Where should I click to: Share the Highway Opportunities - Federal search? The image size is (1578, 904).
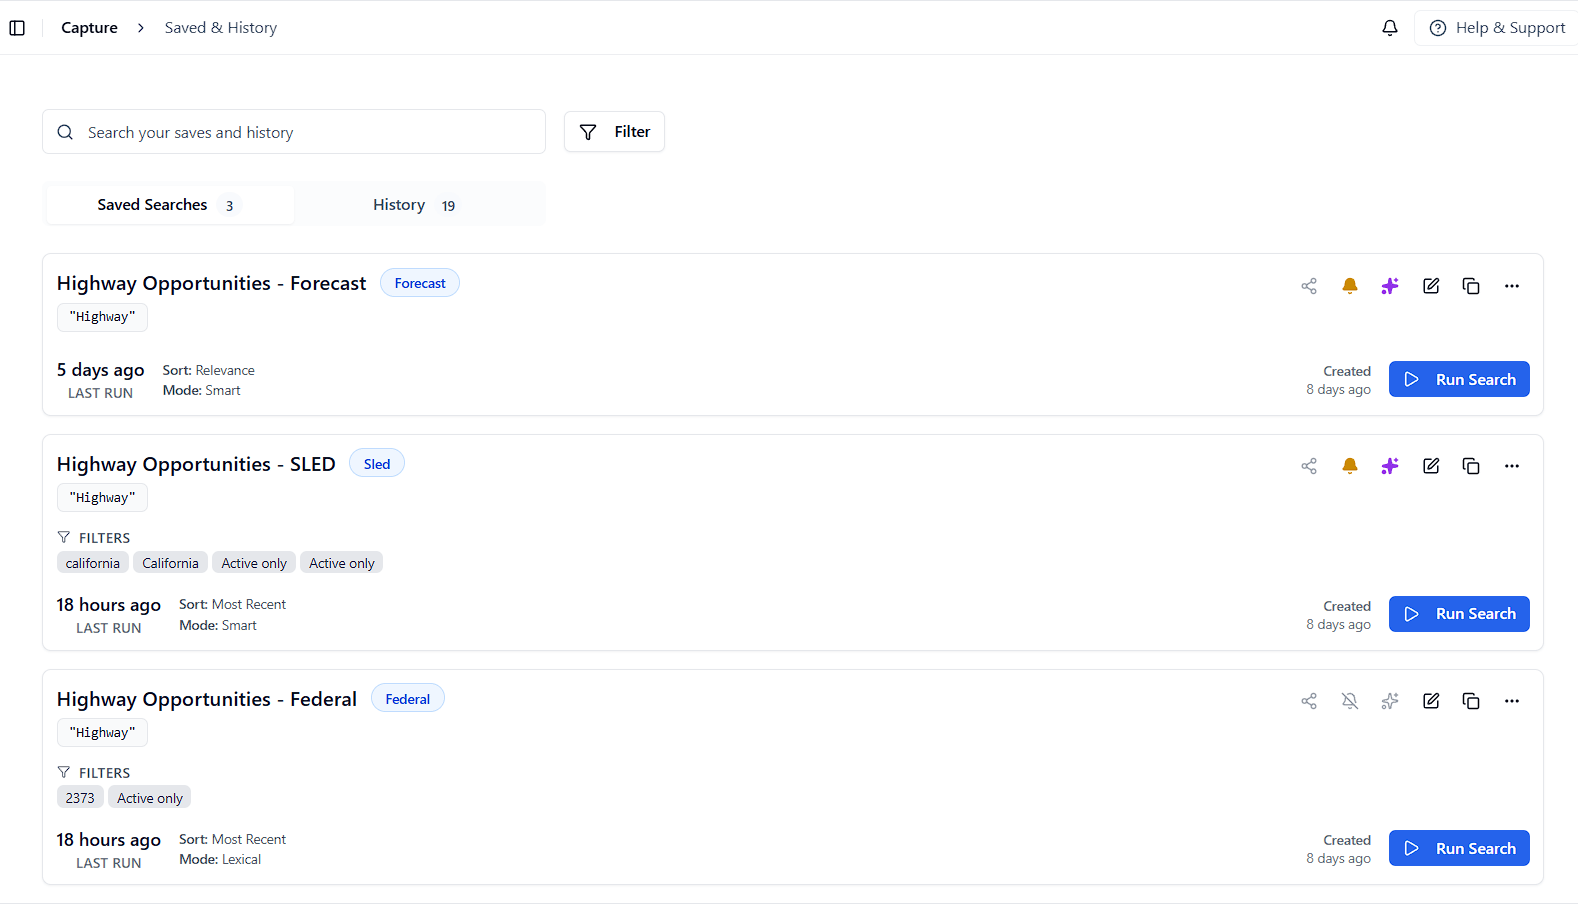coord(1309,701)
